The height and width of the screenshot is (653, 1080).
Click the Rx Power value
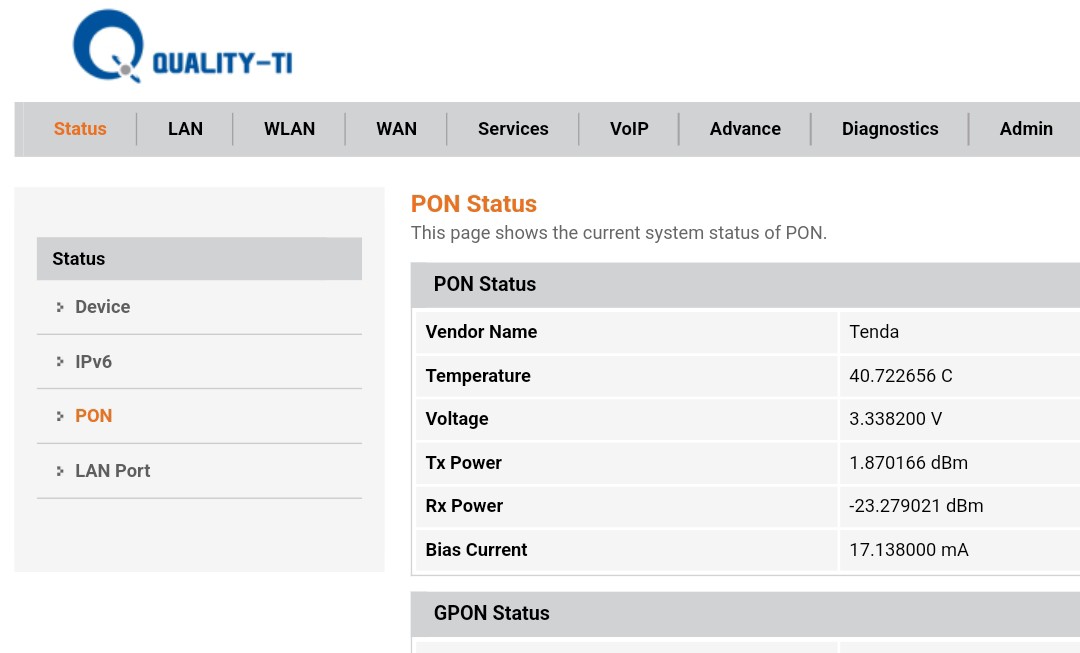point(916,506)
